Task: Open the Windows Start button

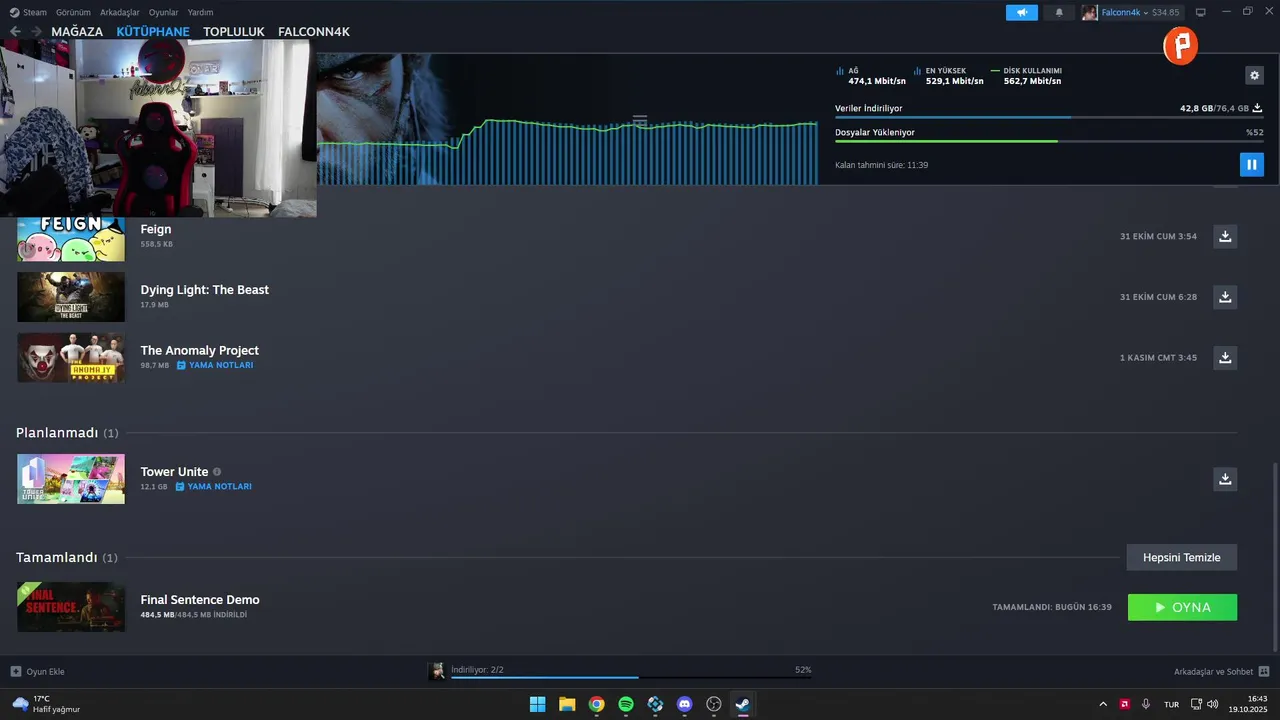Action: 537,704
